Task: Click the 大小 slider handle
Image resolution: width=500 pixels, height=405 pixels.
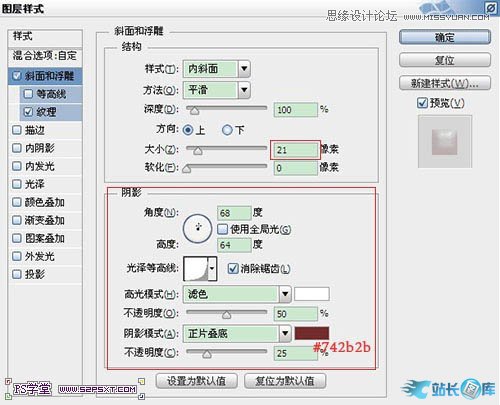Action: pos(198,151)
